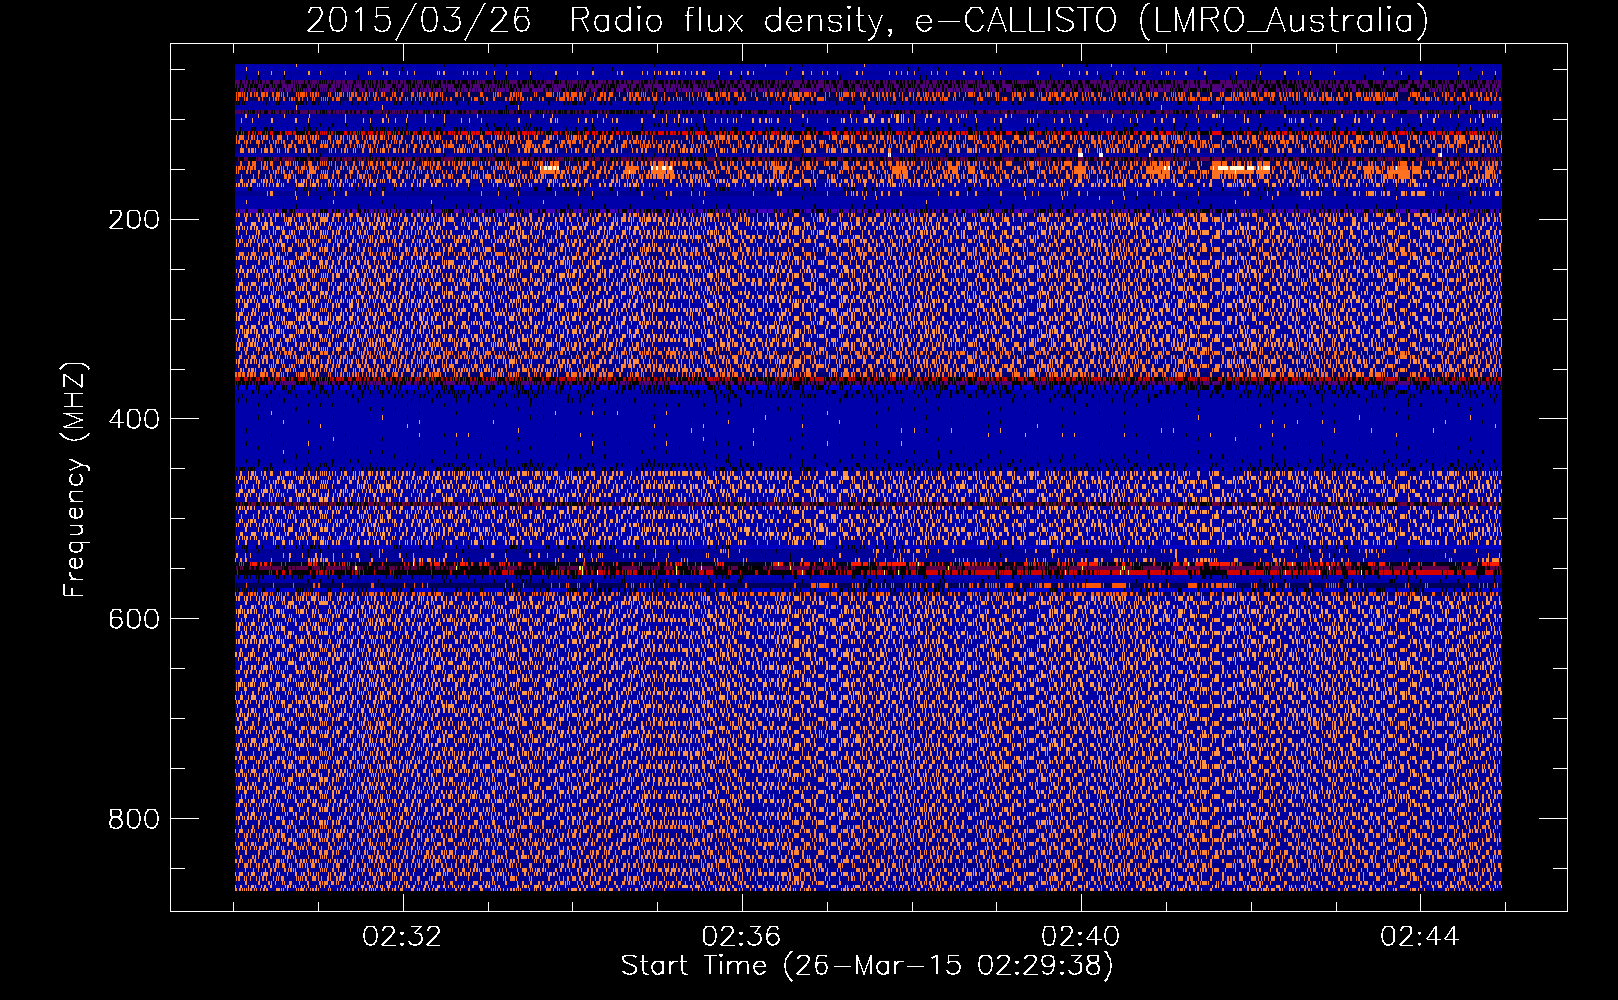Click the '02:32' time tick label
Viewport: 1618px width, 1000px height.
coord(402,937)
